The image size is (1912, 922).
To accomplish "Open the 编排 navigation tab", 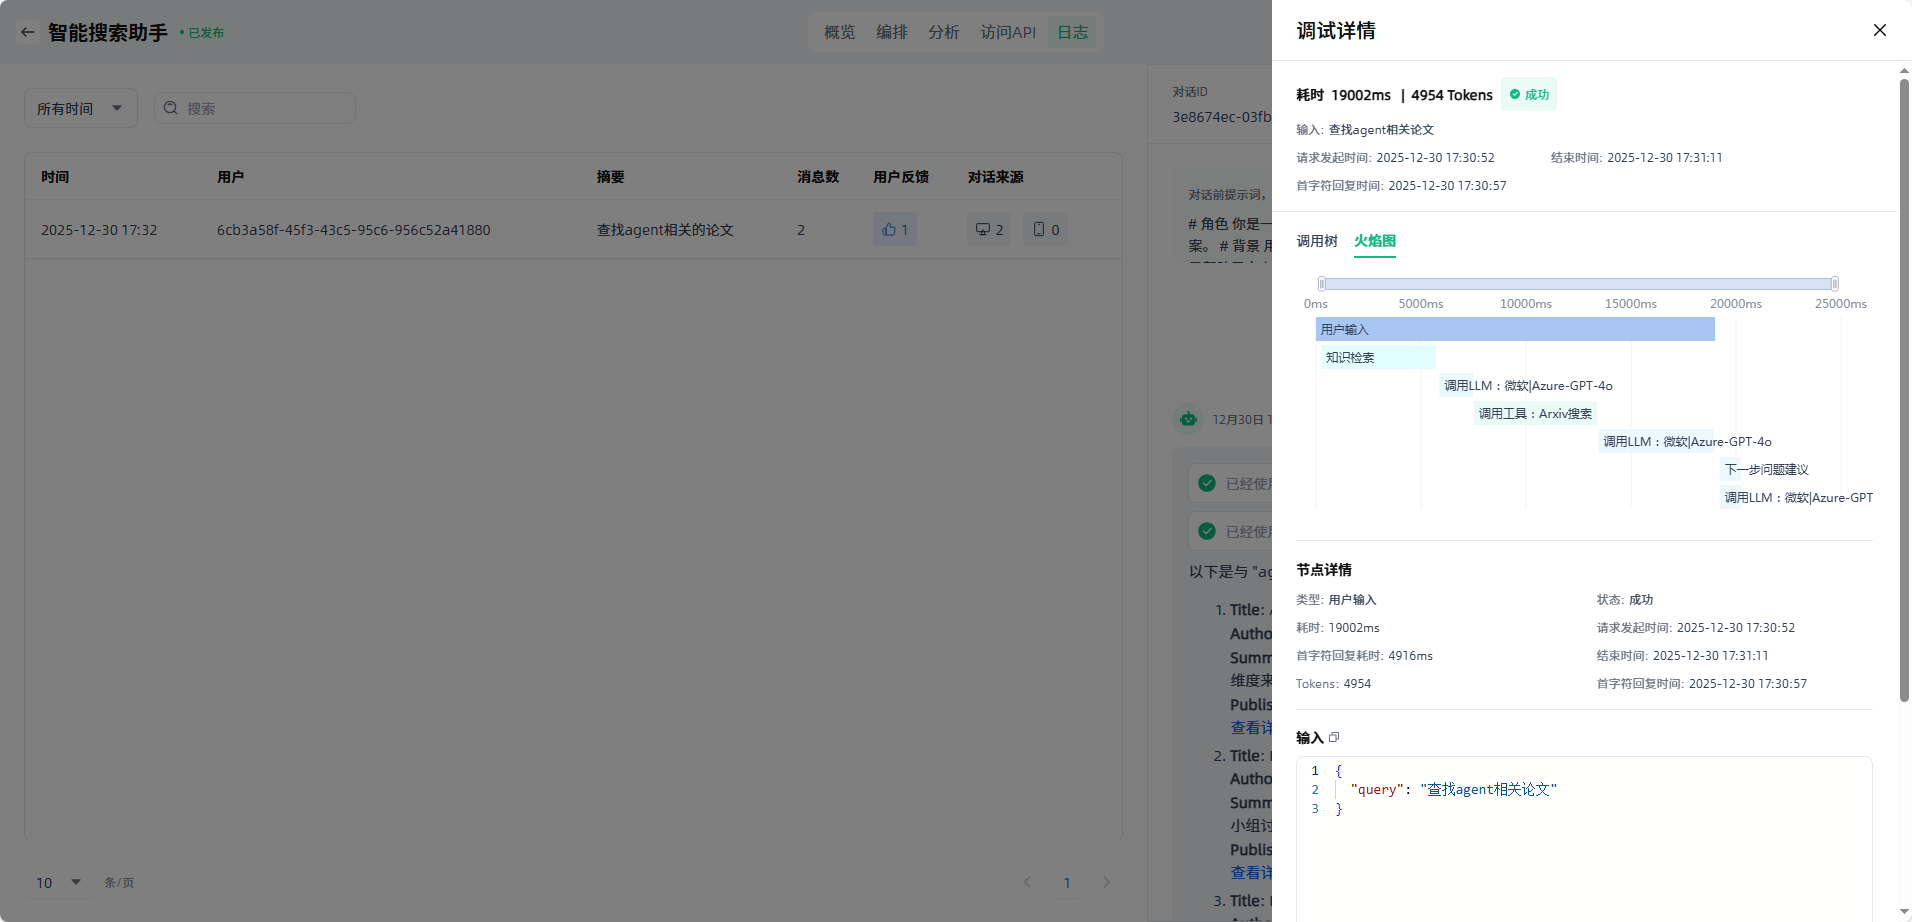I will [891, 32].
